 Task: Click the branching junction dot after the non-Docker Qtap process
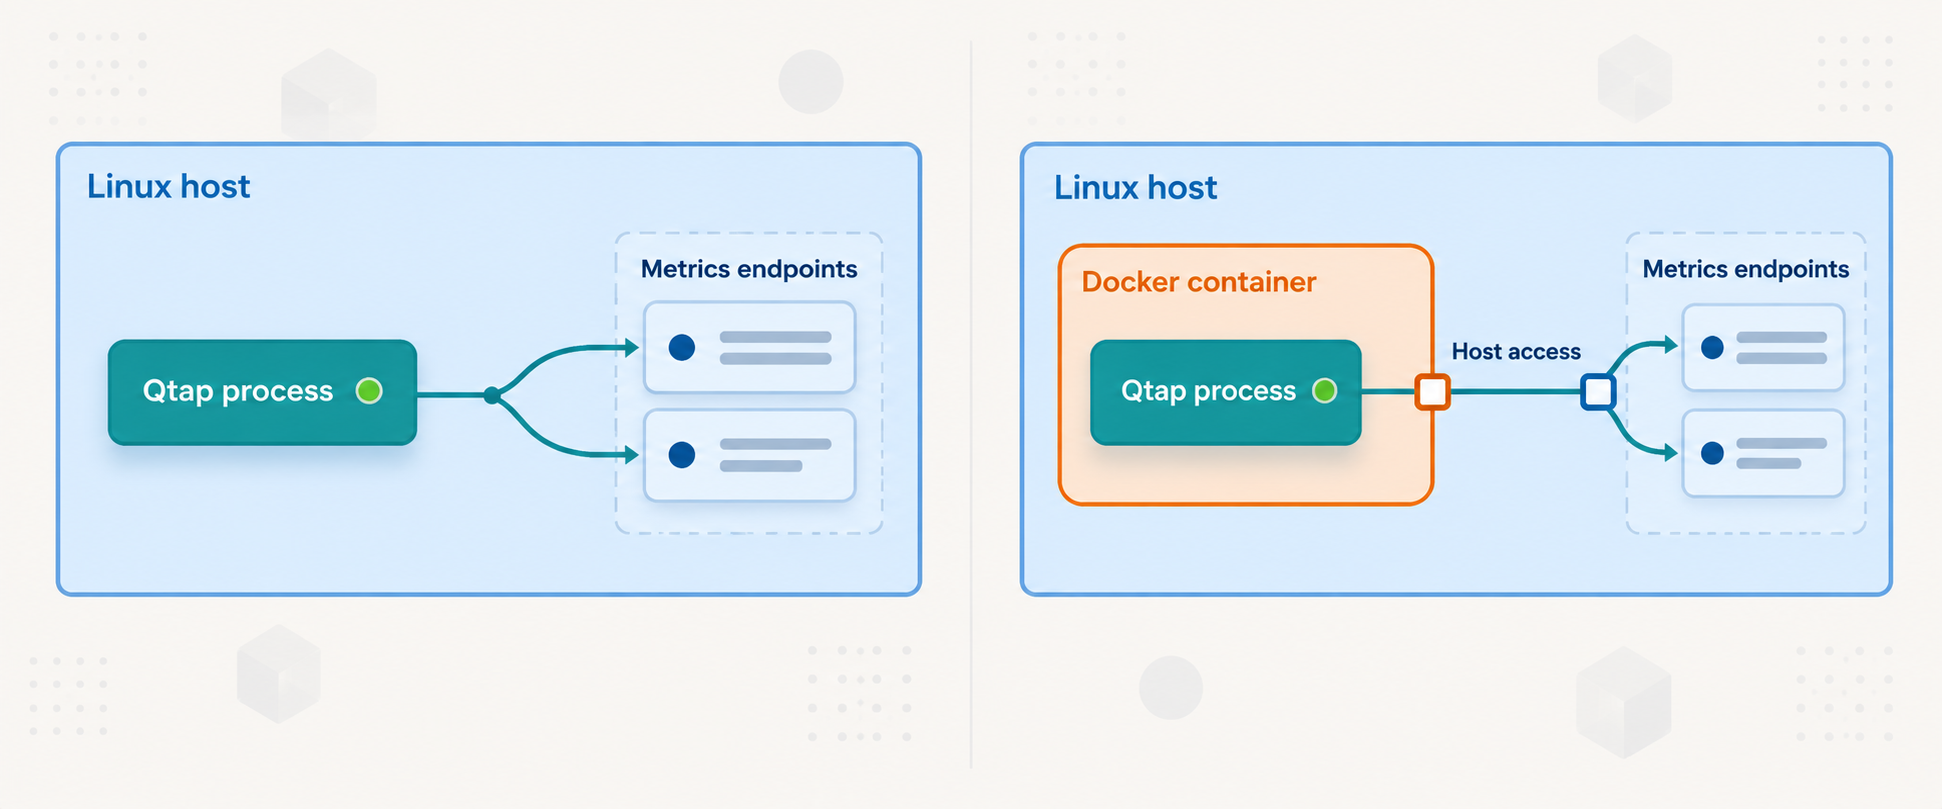tap(491, 395)
